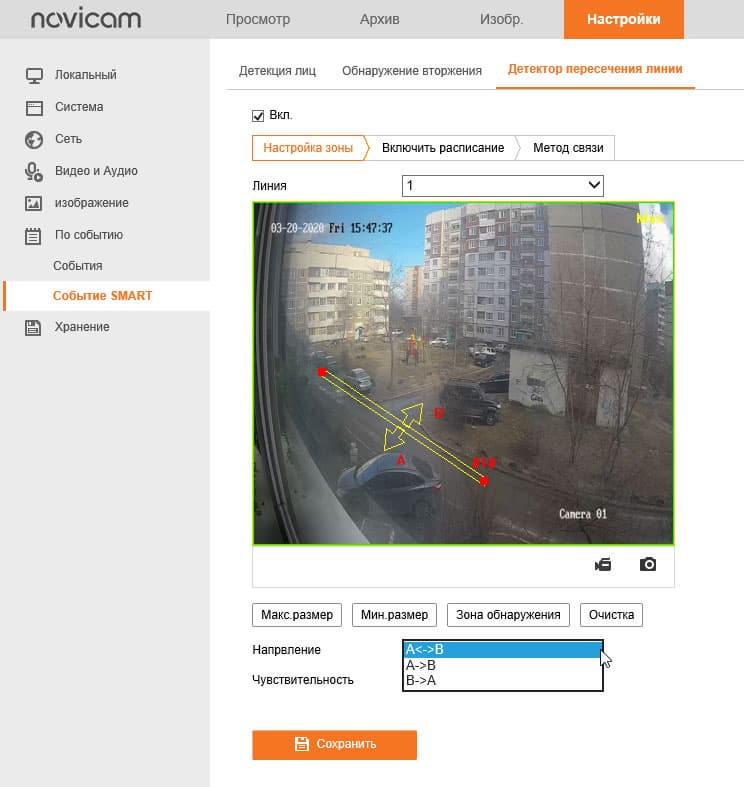The width and height of the screenshot is (744, 787).
Task: Choose B->A direction option
Action: [x=503, y=681]
